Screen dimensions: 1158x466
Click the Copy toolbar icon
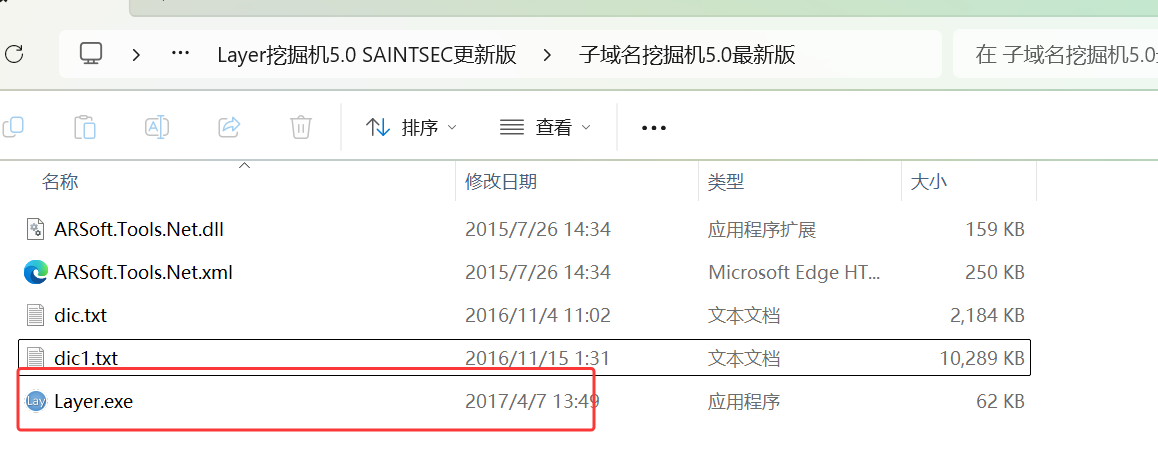click(x=13, y=127)
